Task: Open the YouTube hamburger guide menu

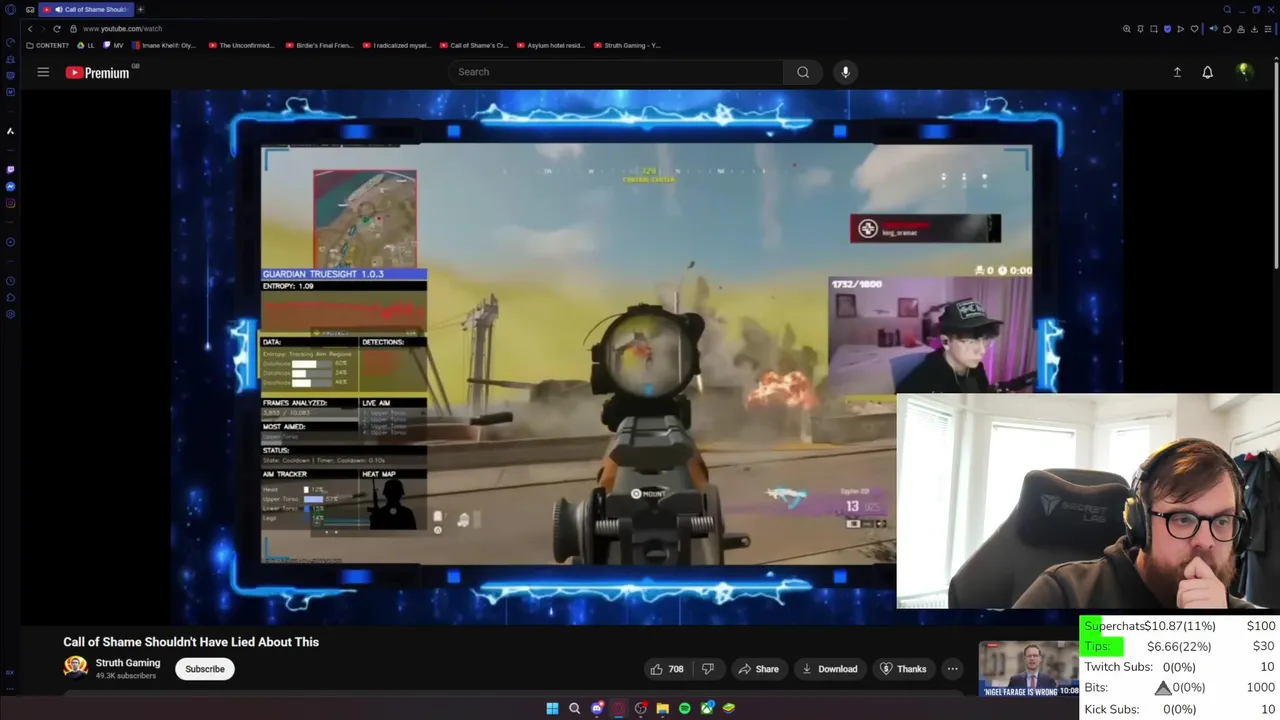Action: coord(43,72)
